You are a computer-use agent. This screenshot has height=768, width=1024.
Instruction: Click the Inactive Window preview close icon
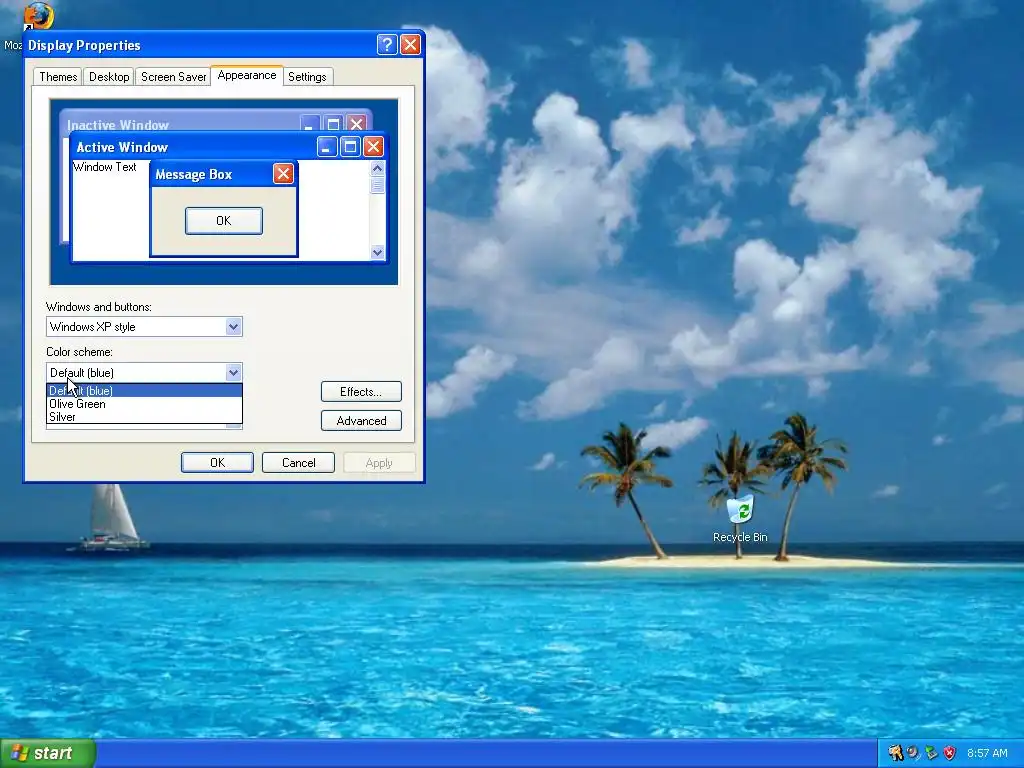click(356, 123)
